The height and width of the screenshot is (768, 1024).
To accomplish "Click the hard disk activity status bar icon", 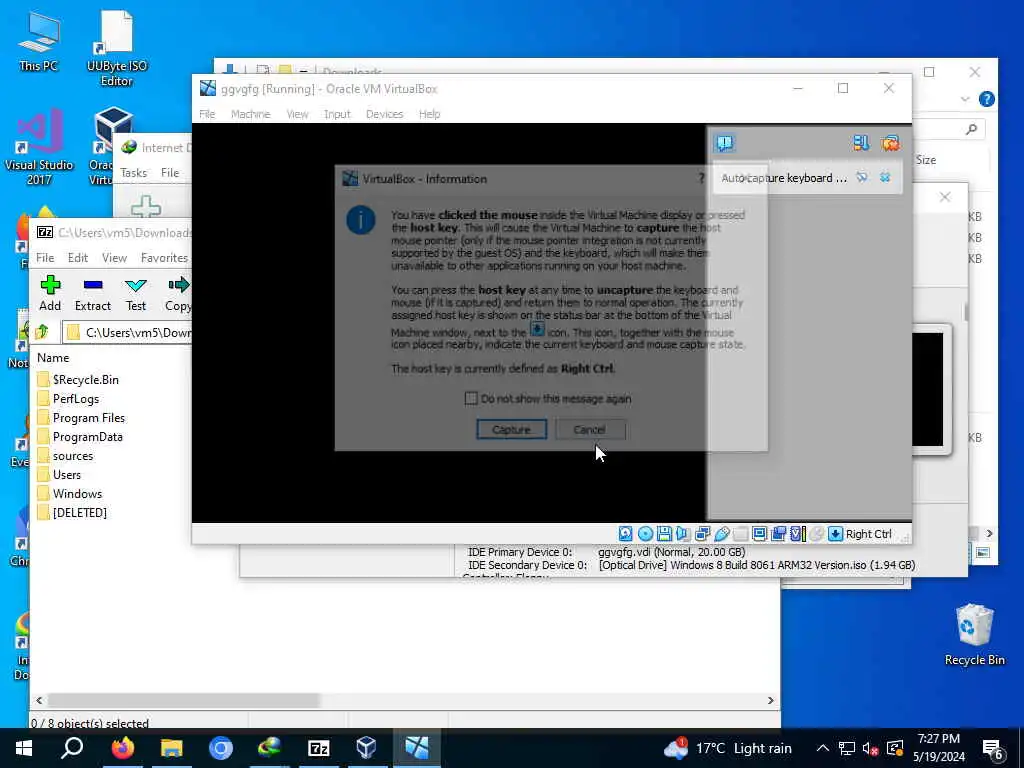I will (x=626, y=534).
